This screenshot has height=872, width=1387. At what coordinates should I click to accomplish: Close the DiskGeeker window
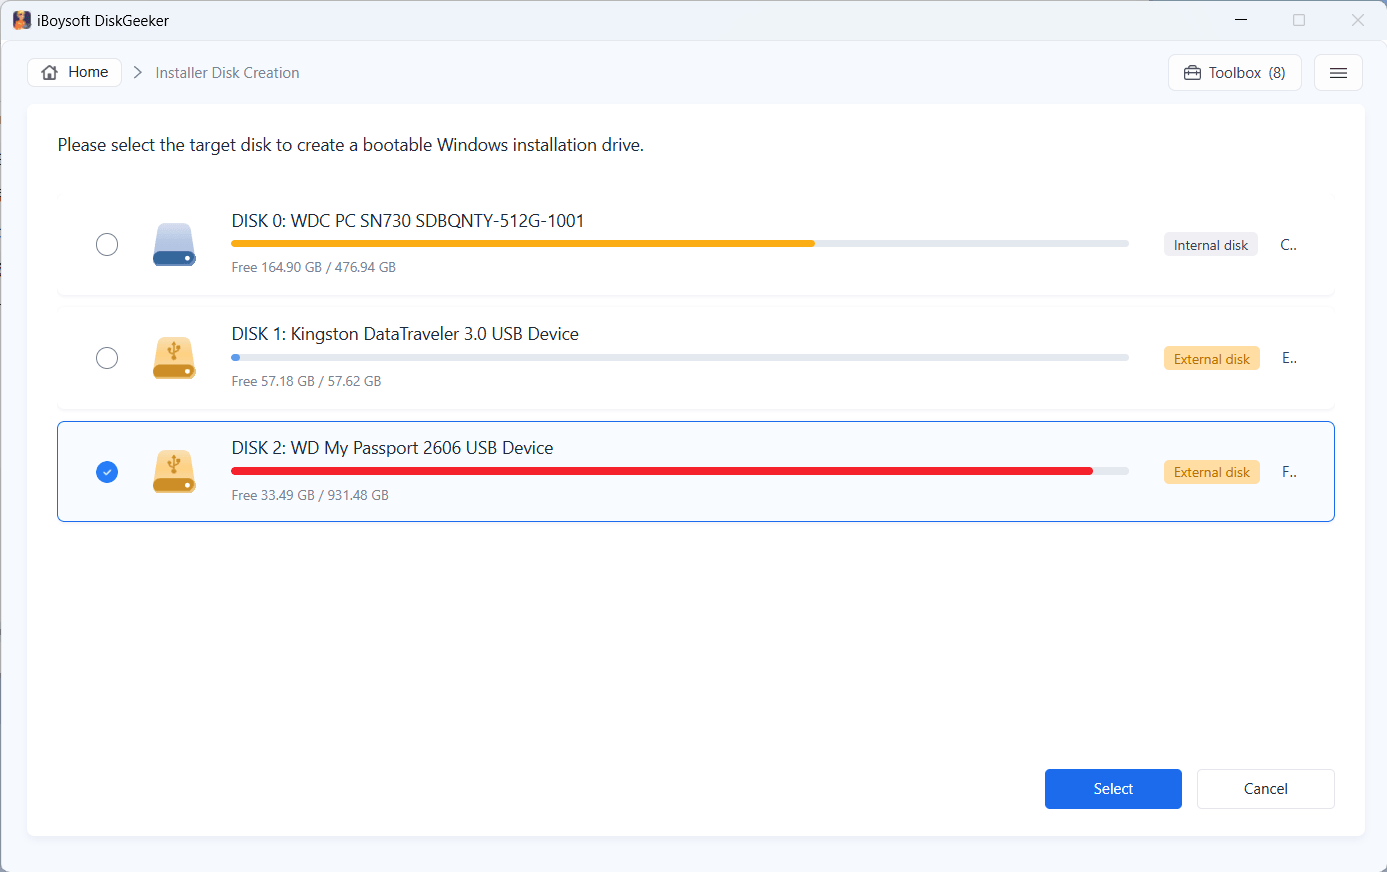(x=1358, y=20)
